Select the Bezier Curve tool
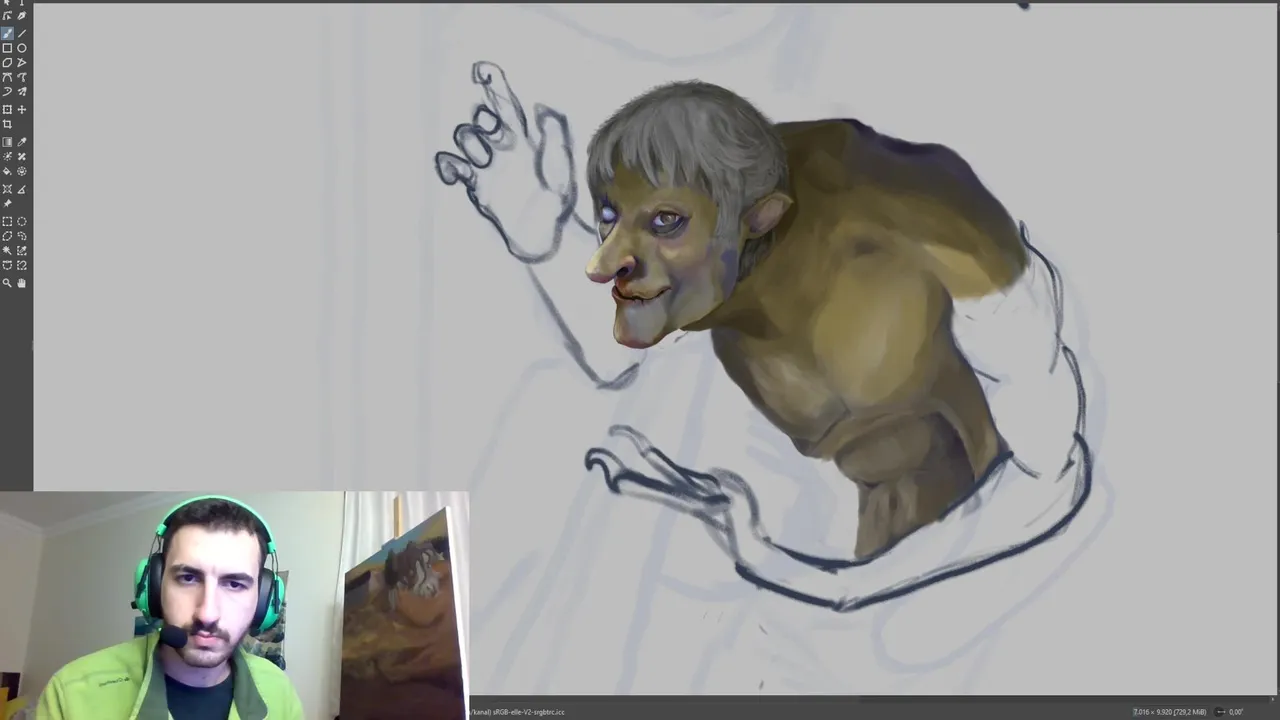The image size is (1280, 720). point(7,77)
